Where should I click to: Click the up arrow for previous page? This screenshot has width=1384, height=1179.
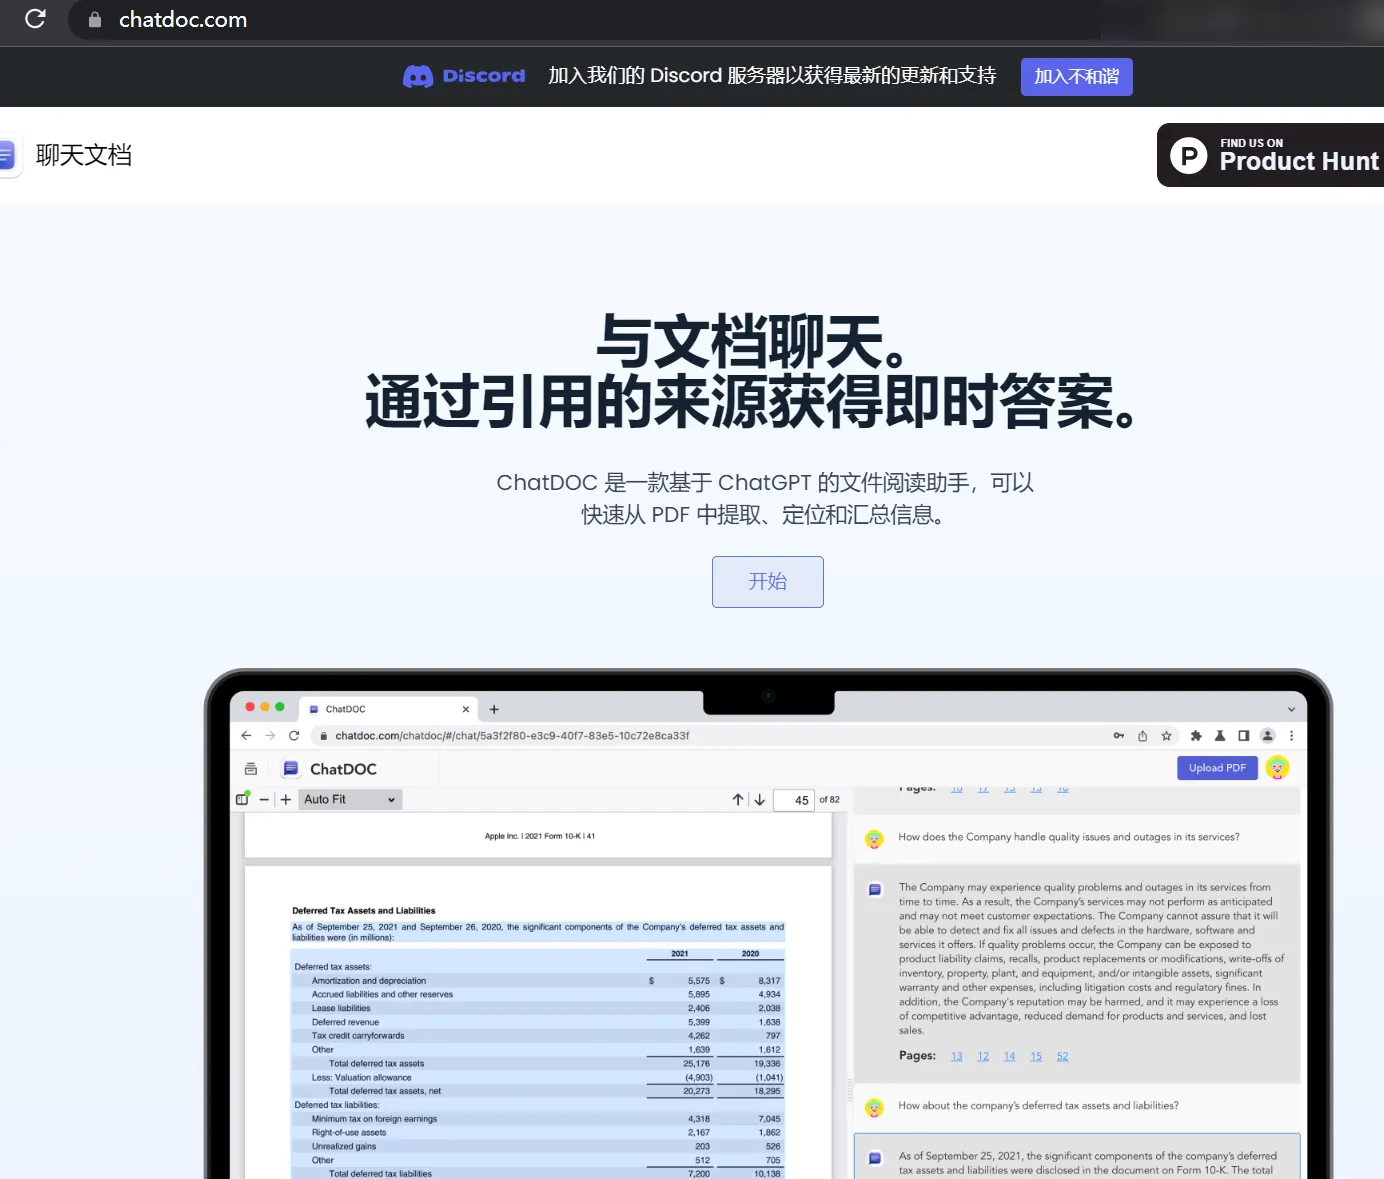(x=738, y=799)
